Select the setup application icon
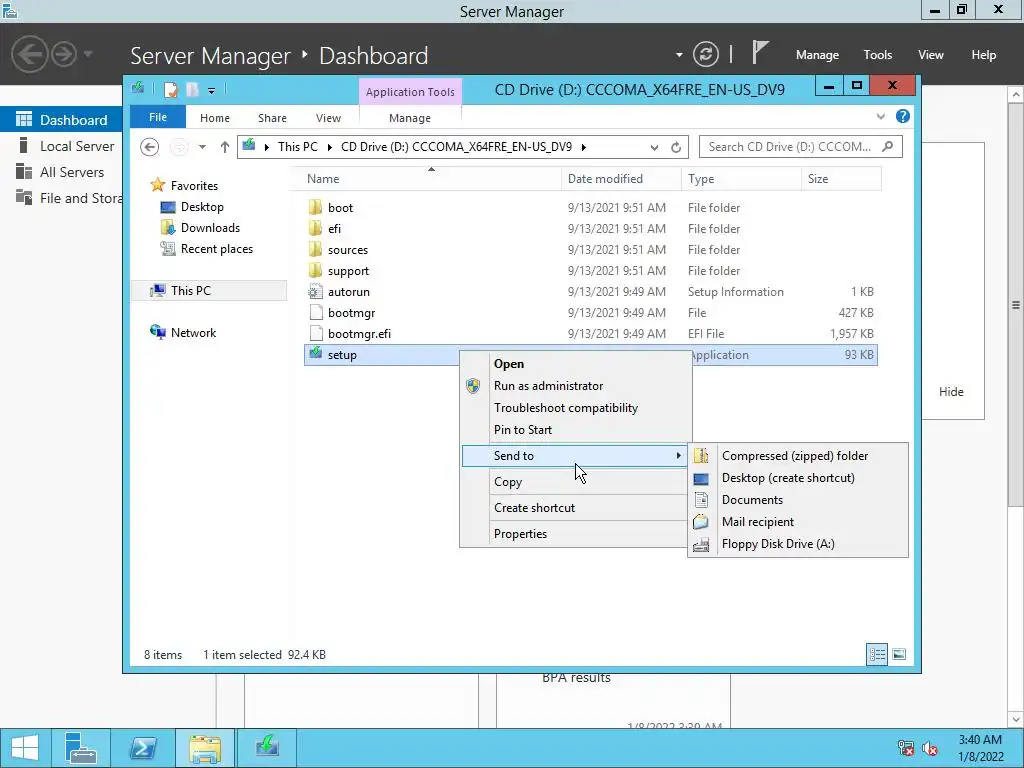 (x=315, y=354)
